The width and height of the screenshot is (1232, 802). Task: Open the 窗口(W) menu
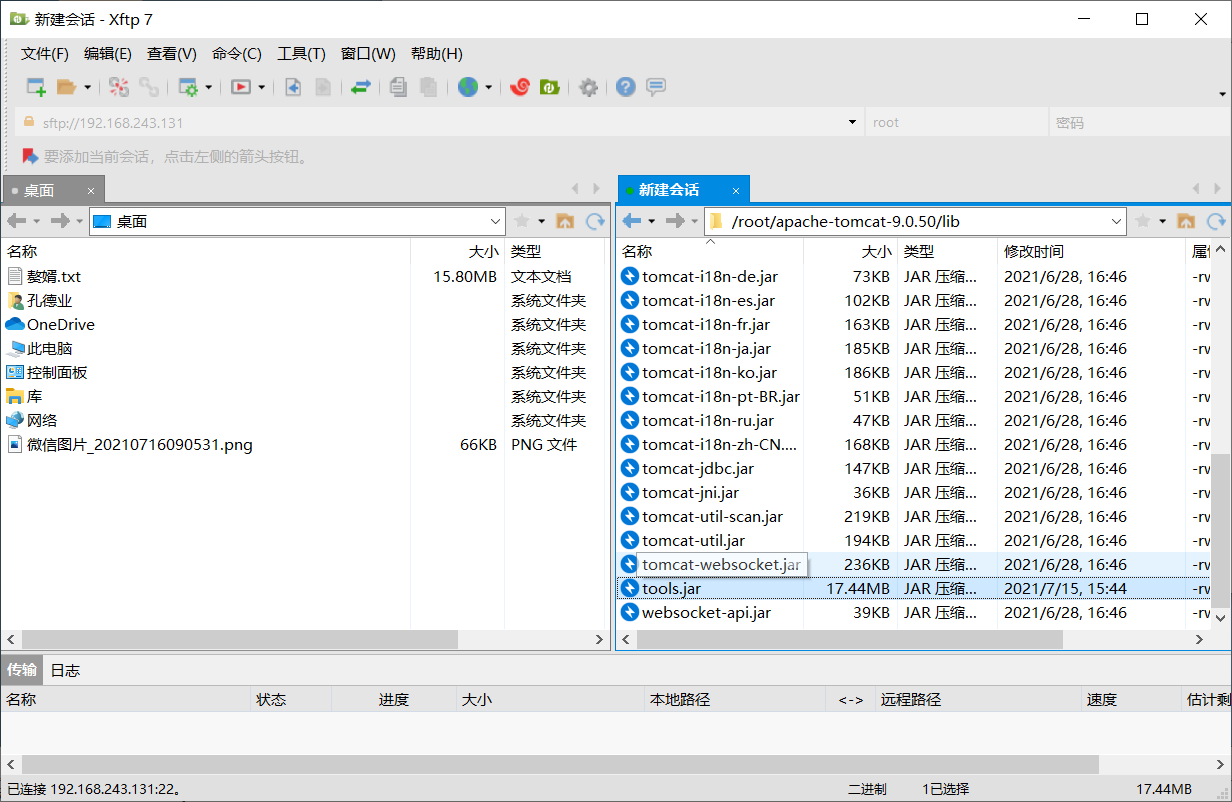tap(368, 54)
